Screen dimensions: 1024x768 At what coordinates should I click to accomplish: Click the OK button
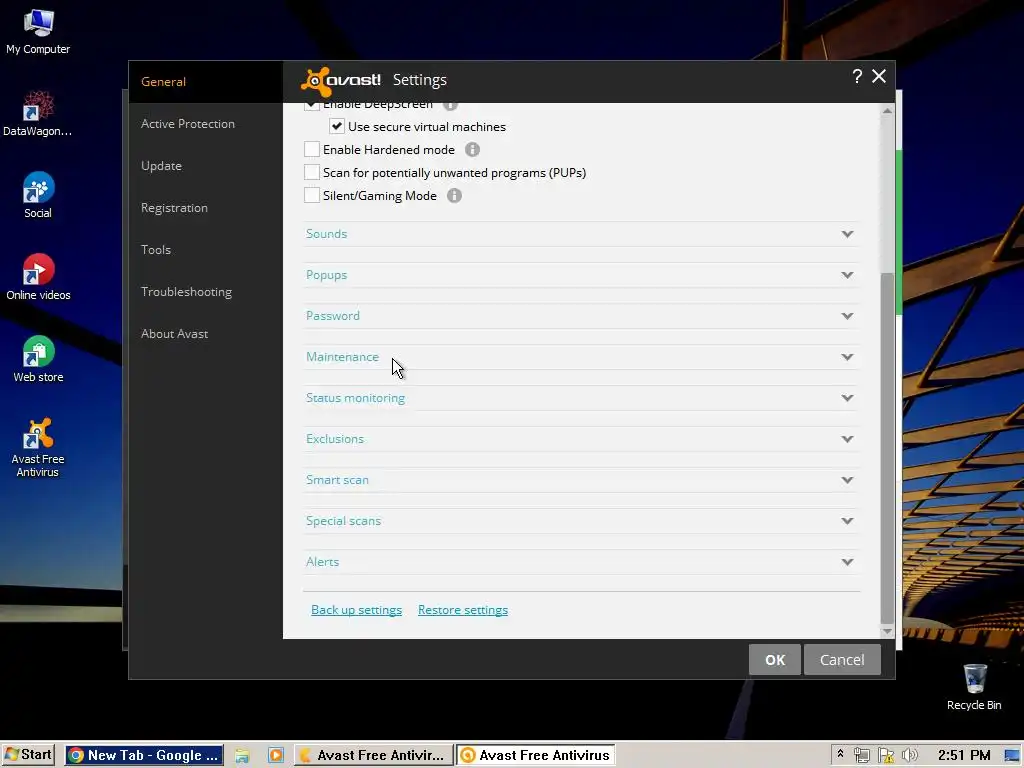tap(775, 660)
